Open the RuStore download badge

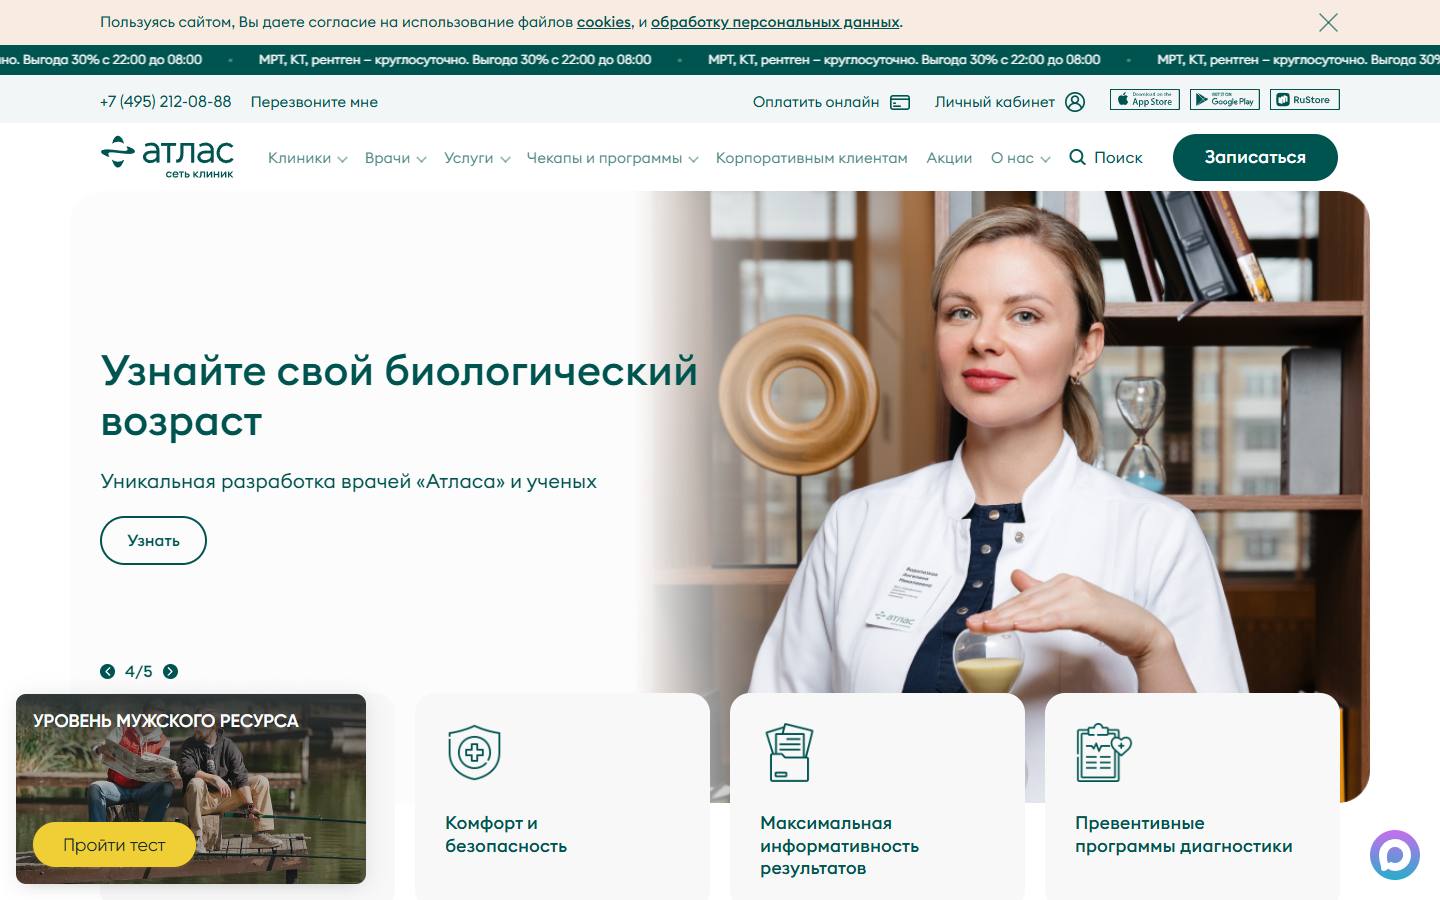(1305, 100)
